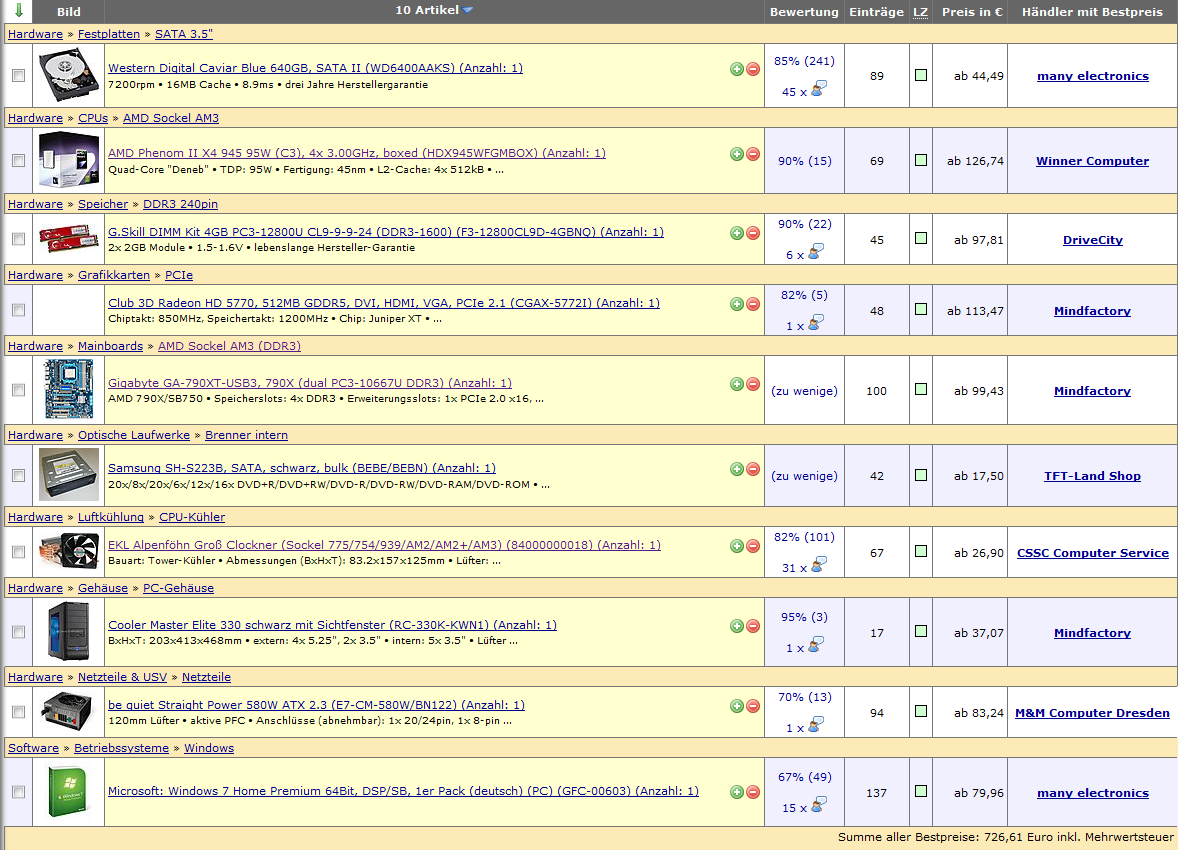Decrease quantity of Western Digital Caviar Blue

(x=753, y=69)
